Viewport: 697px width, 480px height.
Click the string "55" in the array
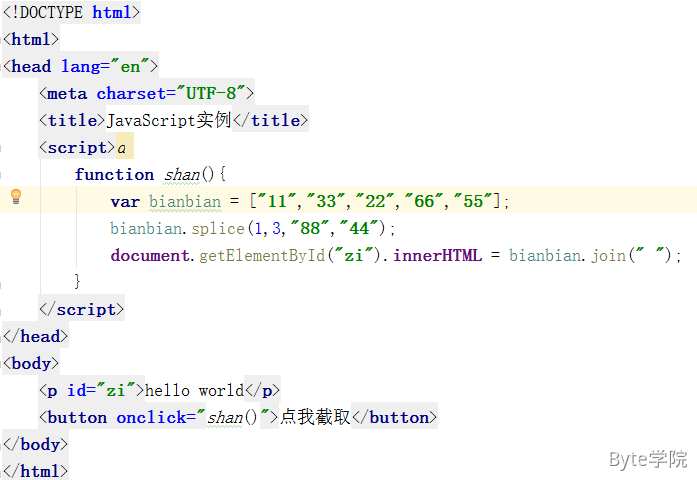coord(473,201)
